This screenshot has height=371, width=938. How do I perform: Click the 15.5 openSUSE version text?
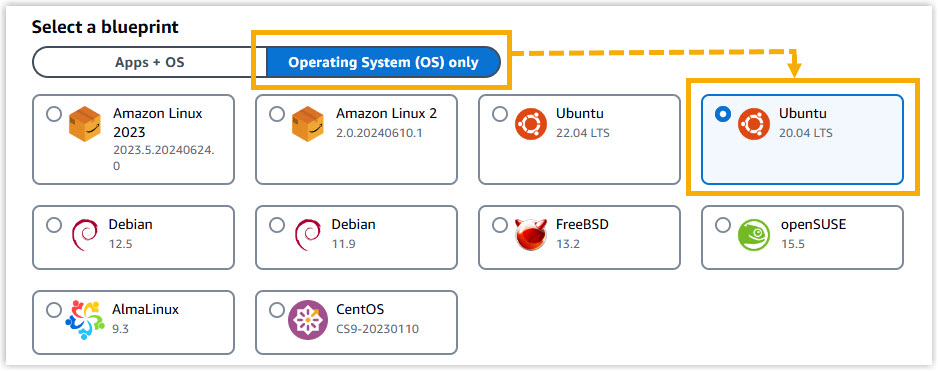click(793, 244)
